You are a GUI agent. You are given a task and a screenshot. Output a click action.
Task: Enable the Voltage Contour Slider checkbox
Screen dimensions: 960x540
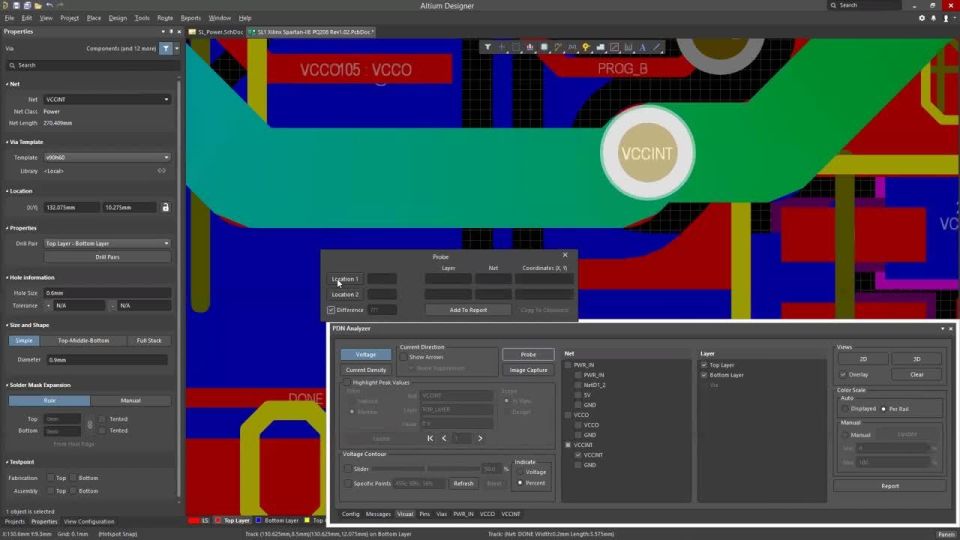[x=348, y=469]
